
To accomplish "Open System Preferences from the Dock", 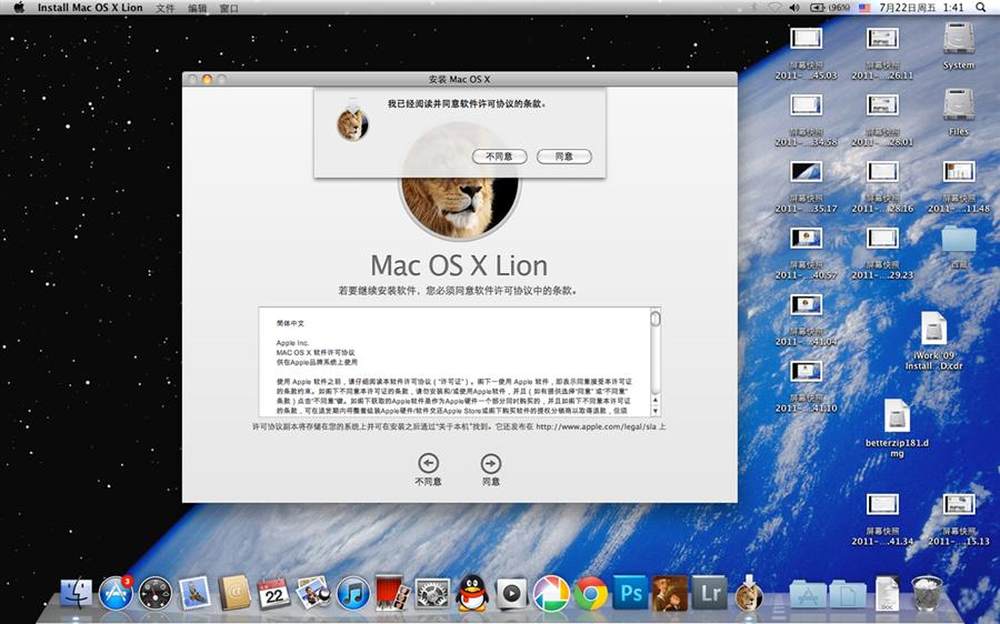I will click(x=432, y=594).
